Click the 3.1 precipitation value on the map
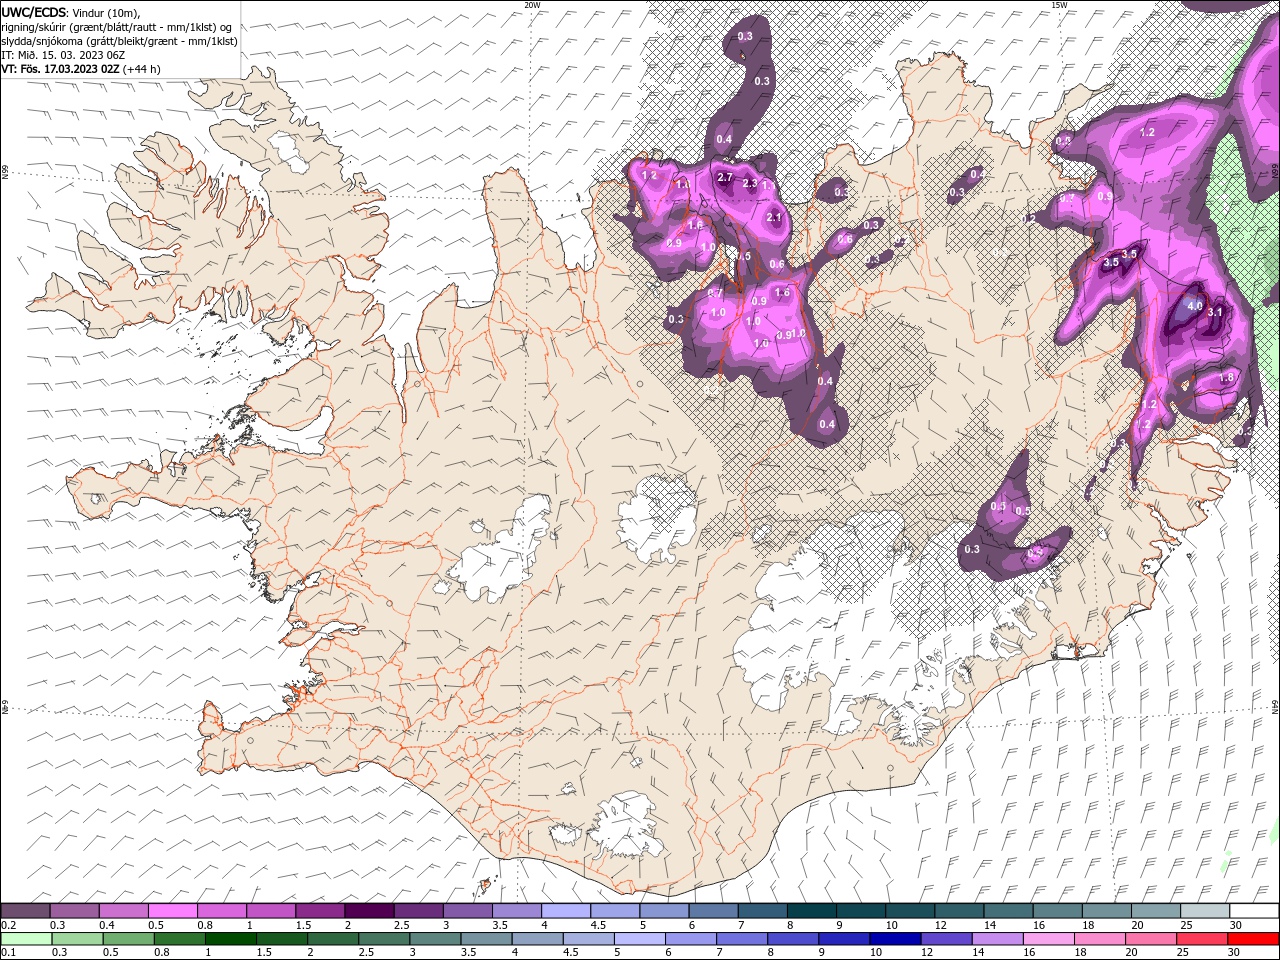 pos(1216,312)
